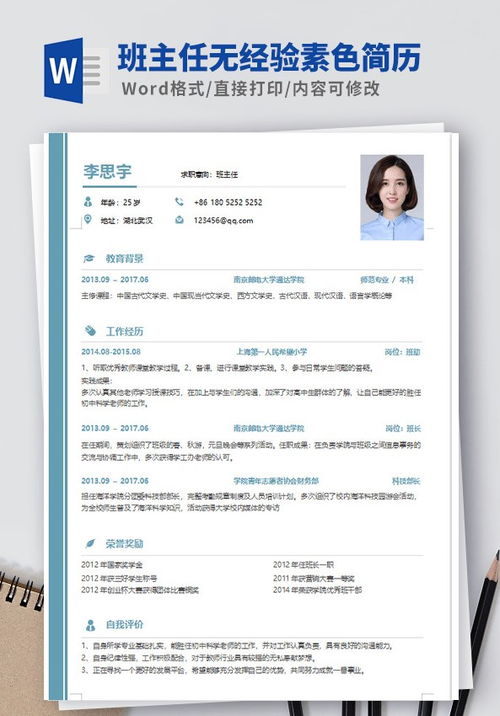This screenshot has width=500, height=716.
Task: Click the name 李思宇
Action: (x=107, y=171)
